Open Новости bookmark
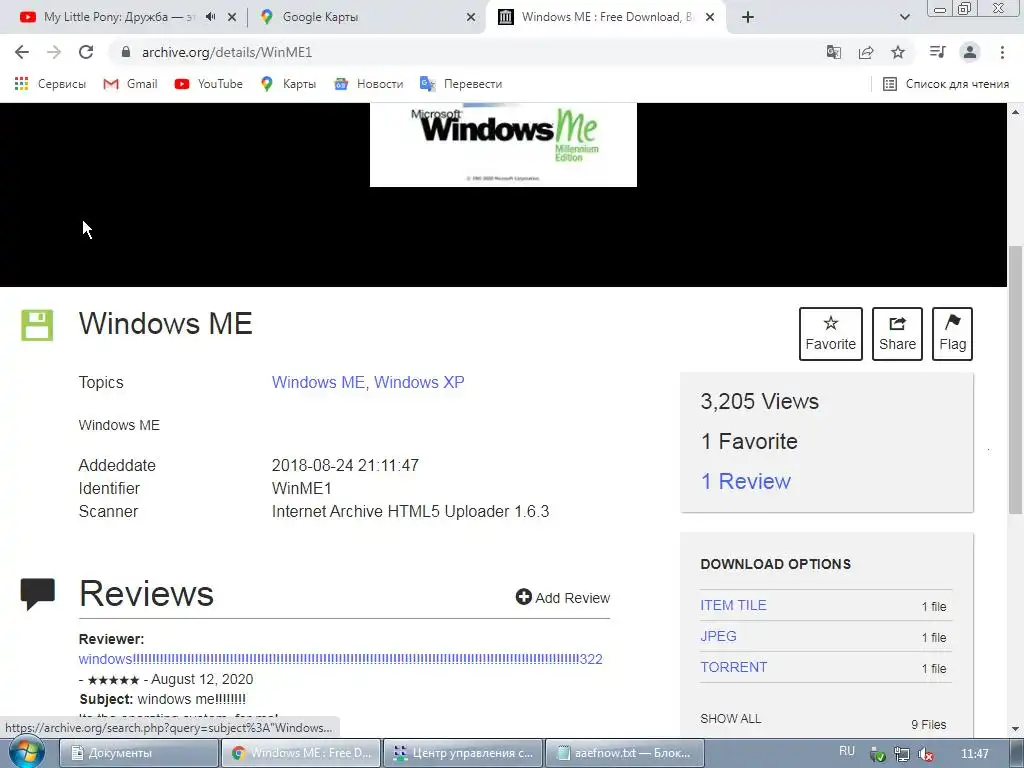 point(369,84)
